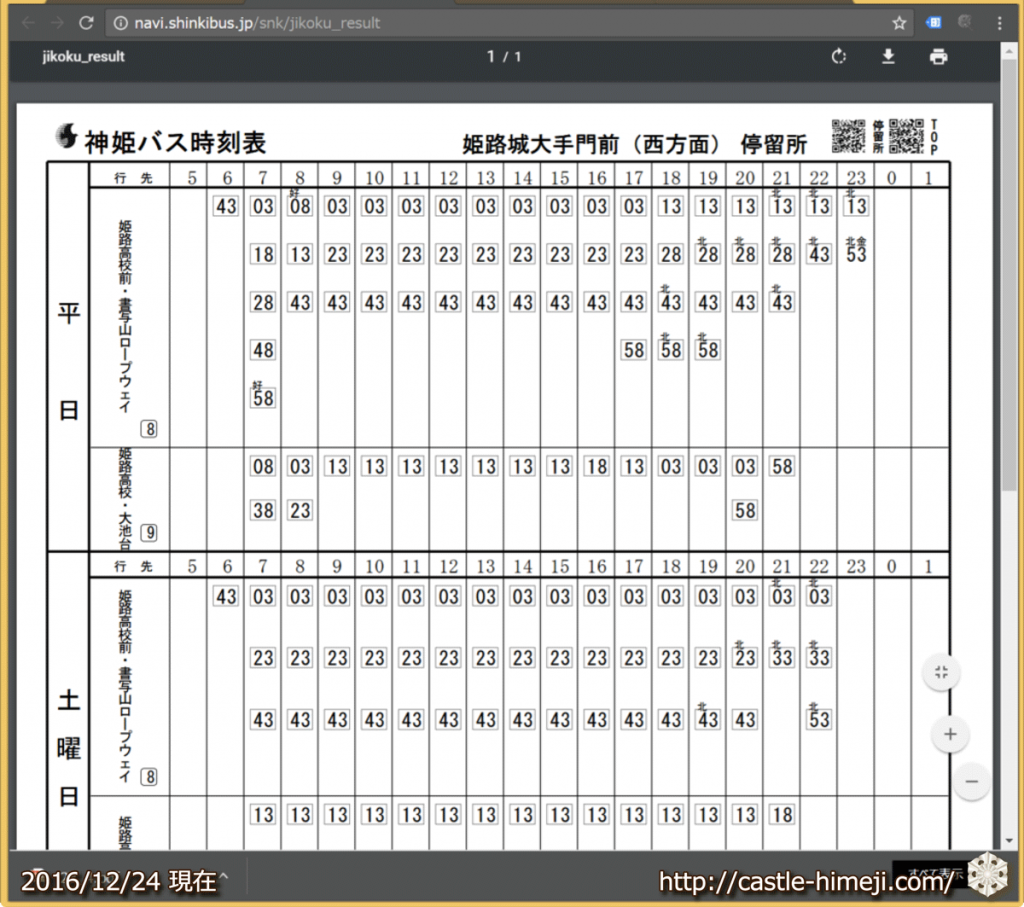View site information via the info icon
1024x907 pixels.
point(120,22)
